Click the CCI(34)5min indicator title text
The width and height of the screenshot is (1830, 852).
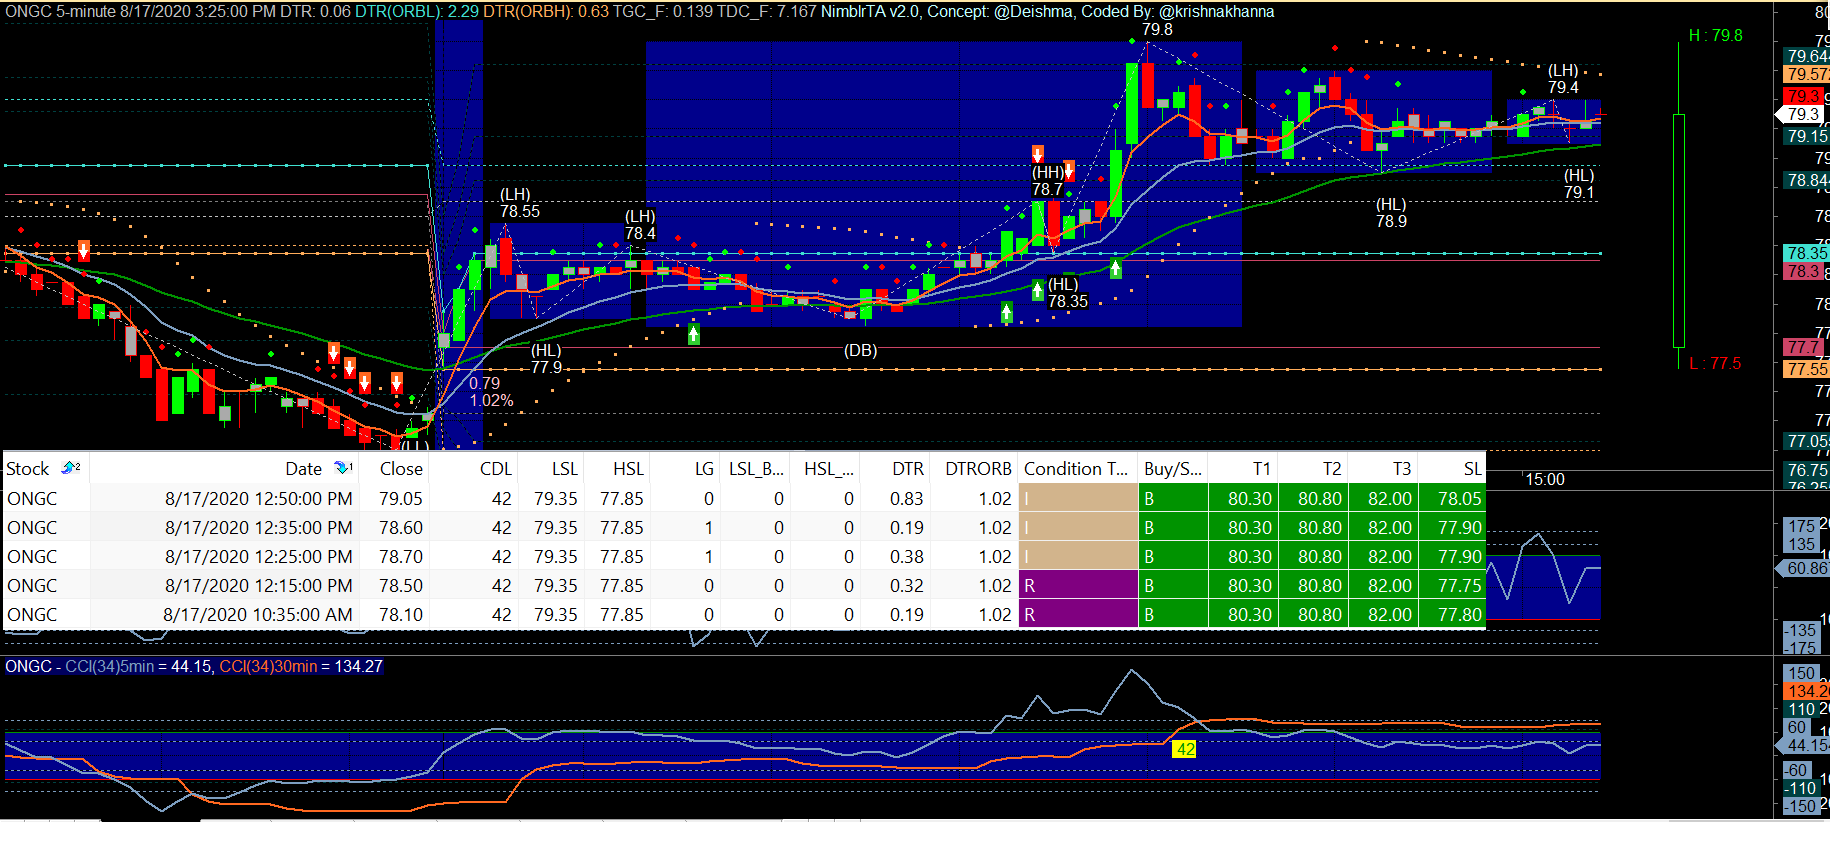[110, 667]
